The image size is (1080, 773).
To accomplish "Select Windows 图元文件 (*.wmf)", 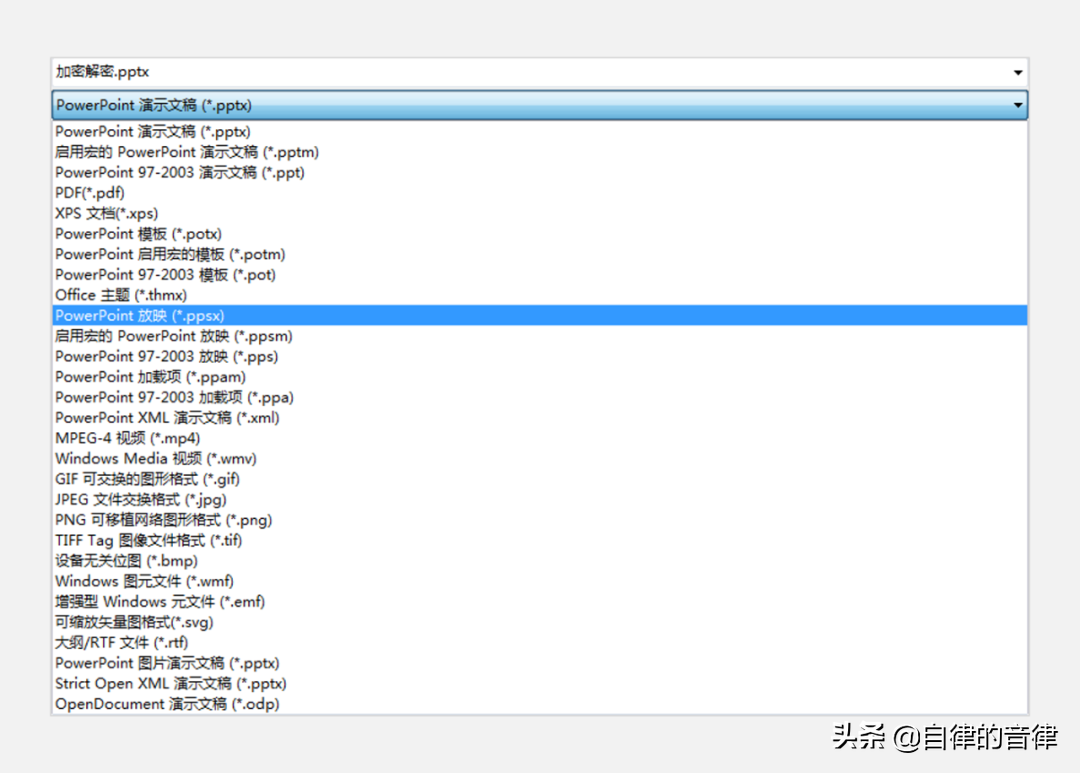I will click(540, 581).
